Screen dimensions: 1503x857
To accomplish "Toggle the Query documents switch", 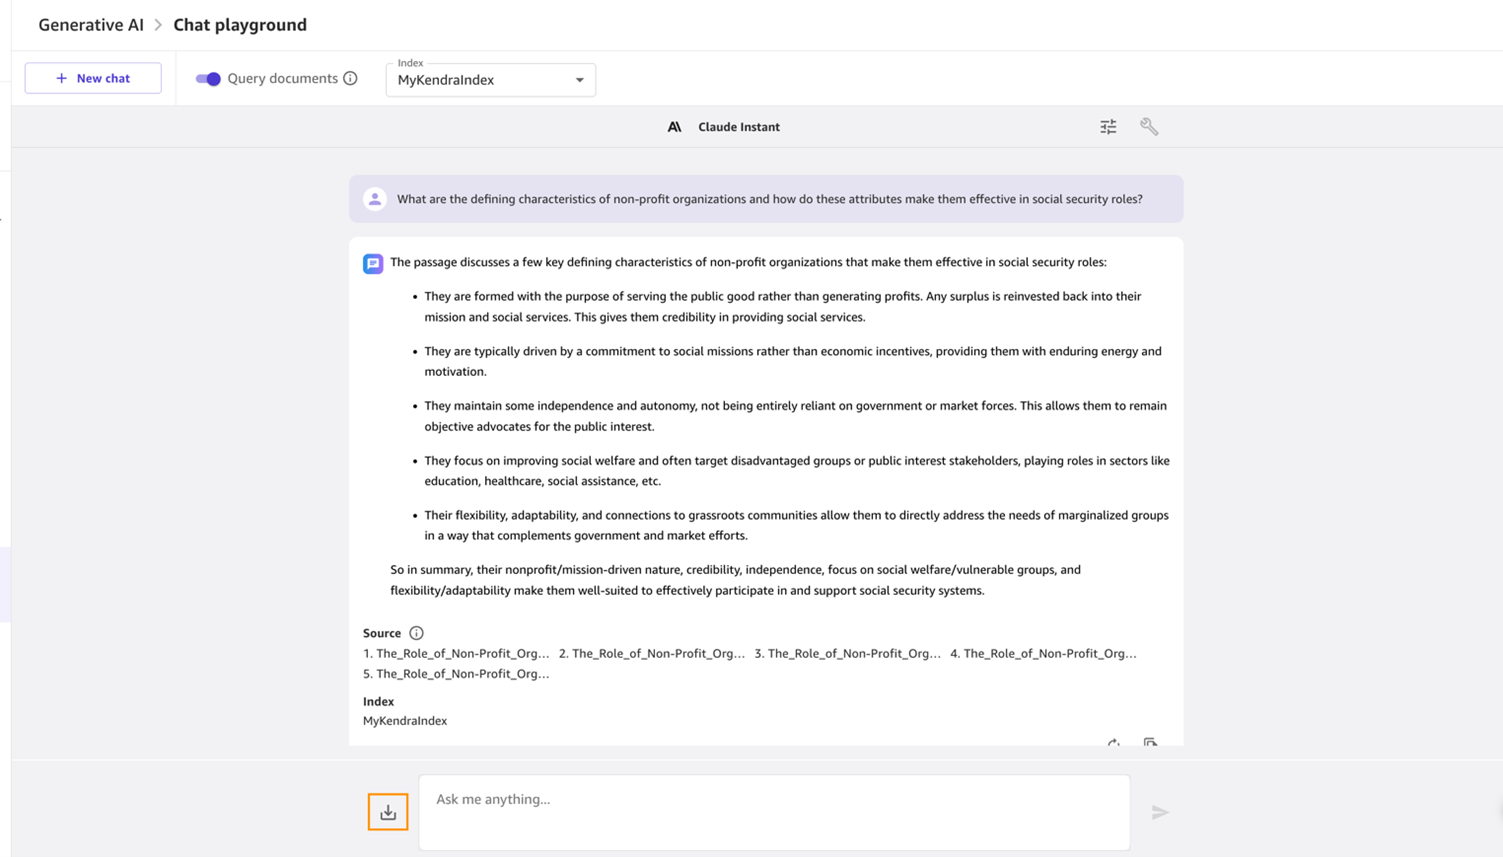I will click(208, 78).
